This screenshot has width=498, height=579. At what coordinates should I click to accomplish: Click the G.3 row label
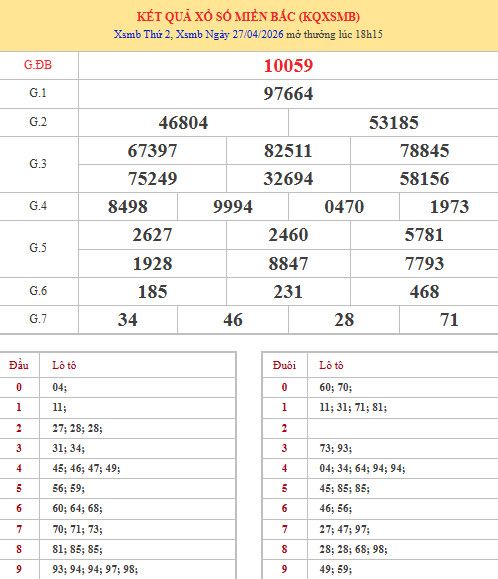click(38, 164)
